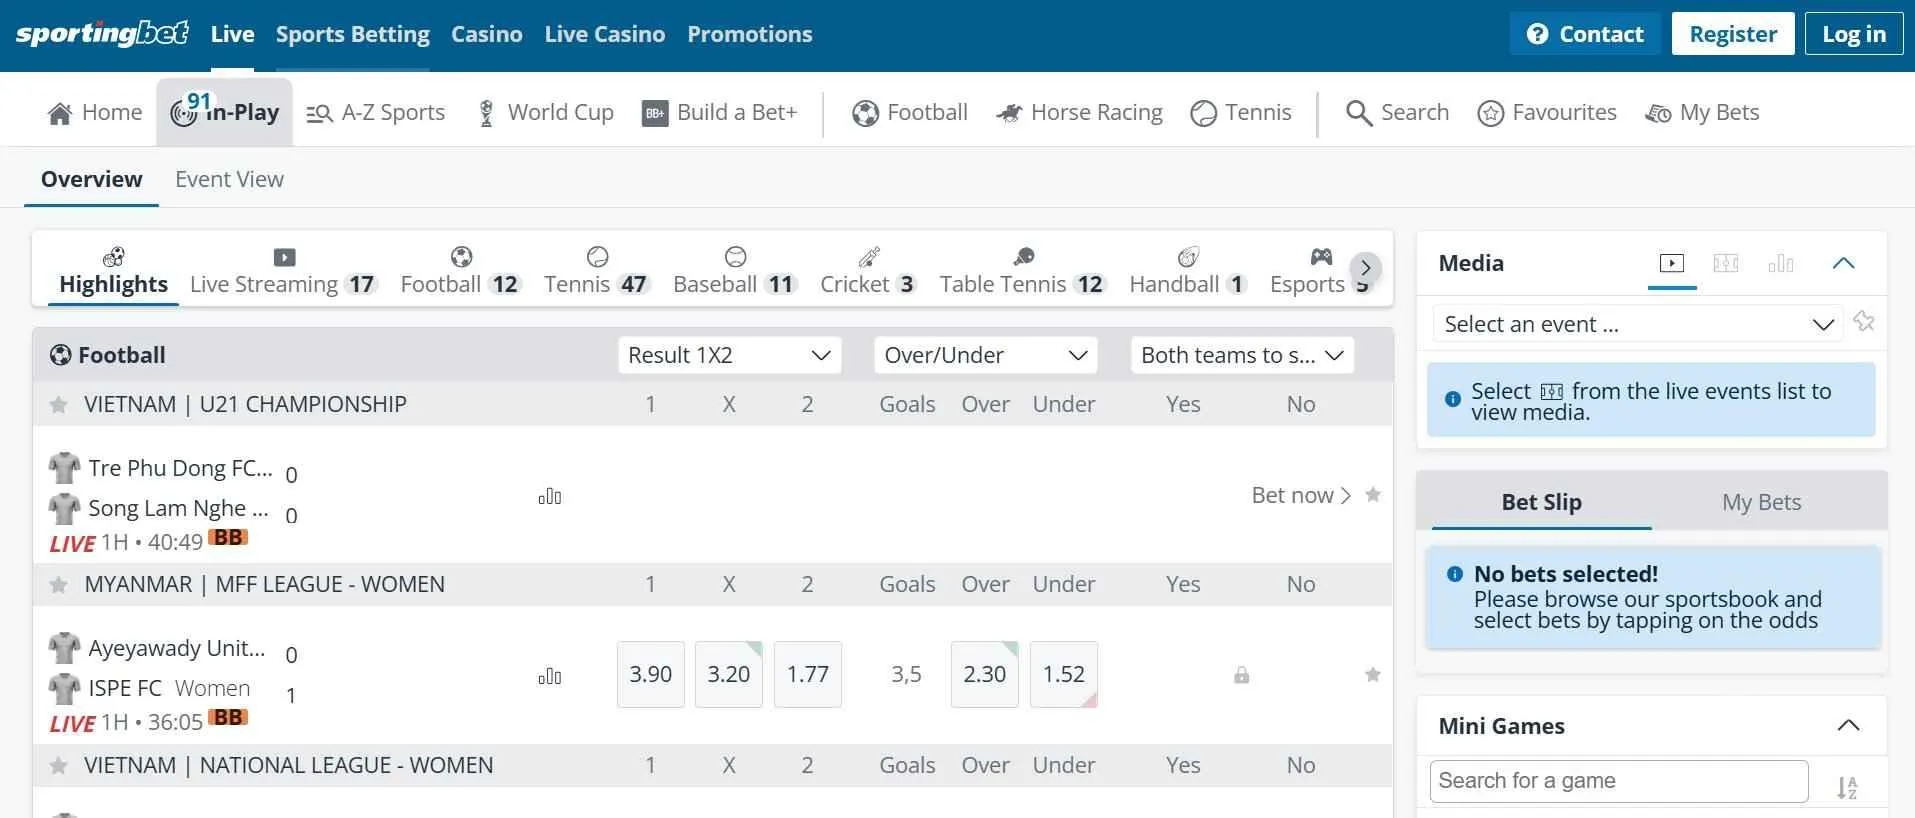The image size is (1915, 818).
Task: Click the Contact help button
Action: (1585, 34)
